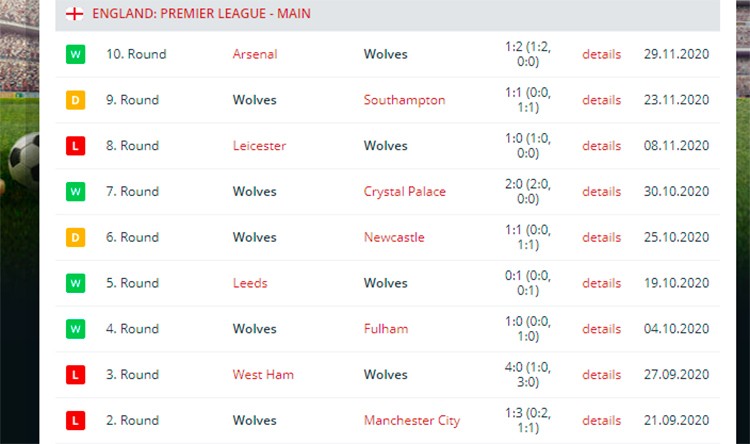Open the Crystal Palace team link
The height and width of the screenshot is (444, 750).
pos(405,191)
